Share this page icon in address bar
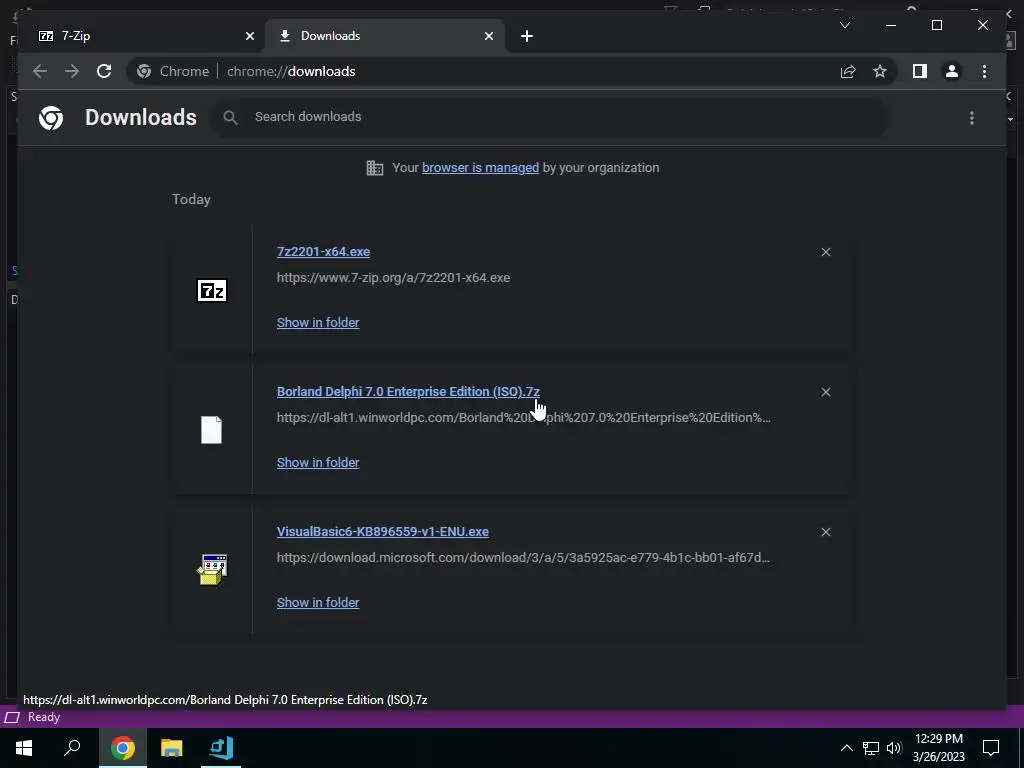 [848, 71]
